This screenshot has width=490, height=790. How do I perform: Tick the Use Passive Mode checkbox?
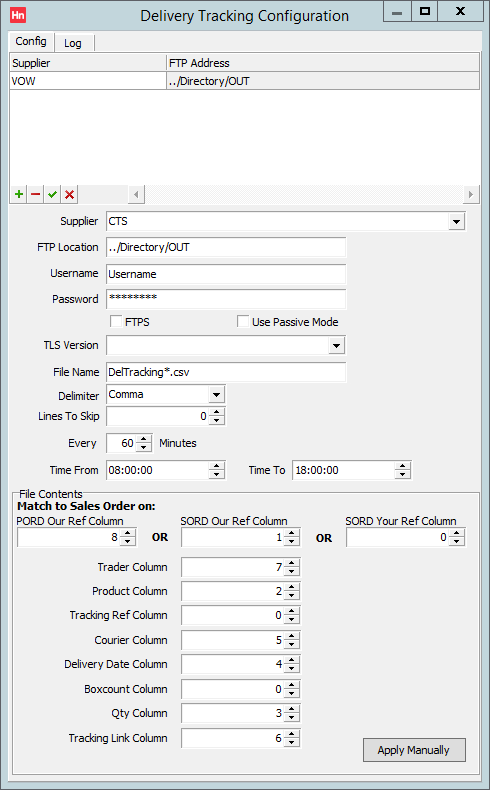(x=243, y=321)
